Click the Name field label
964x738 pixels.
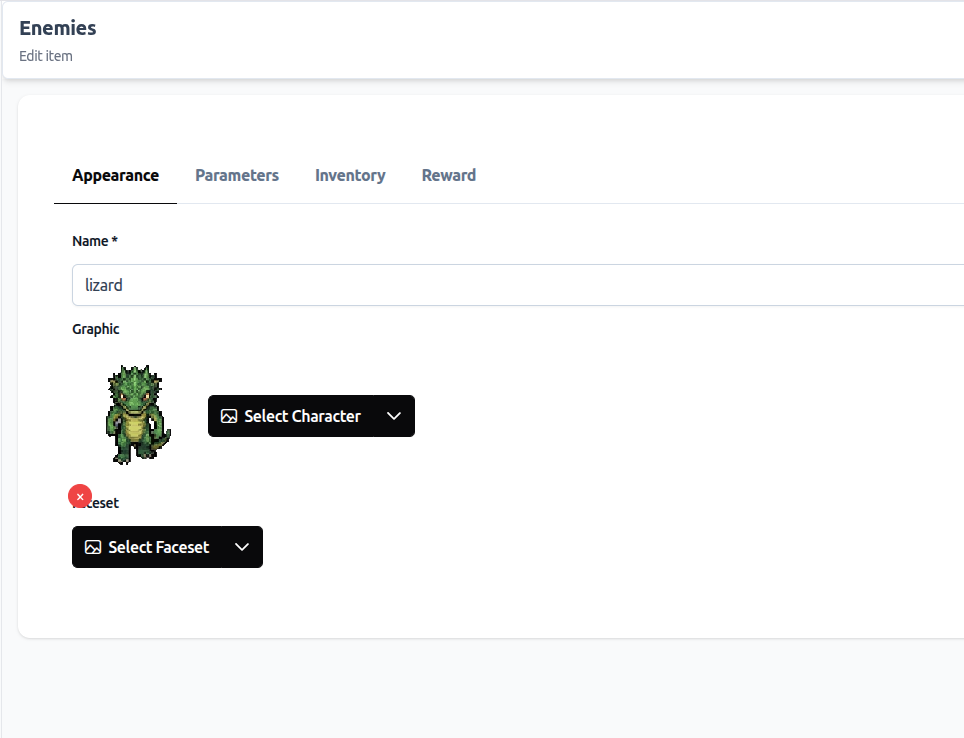pyautogui.click(x=90, y=241)
